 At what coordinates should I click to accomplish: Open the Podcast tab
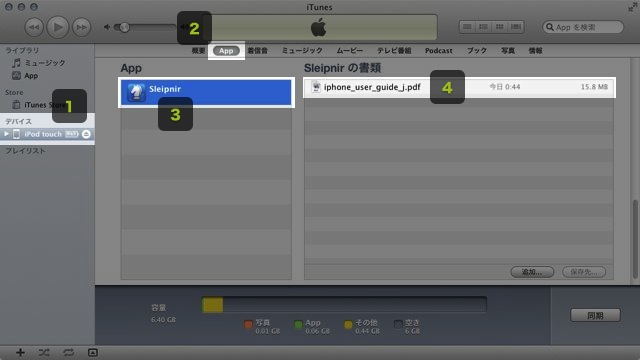pos(438,51)
